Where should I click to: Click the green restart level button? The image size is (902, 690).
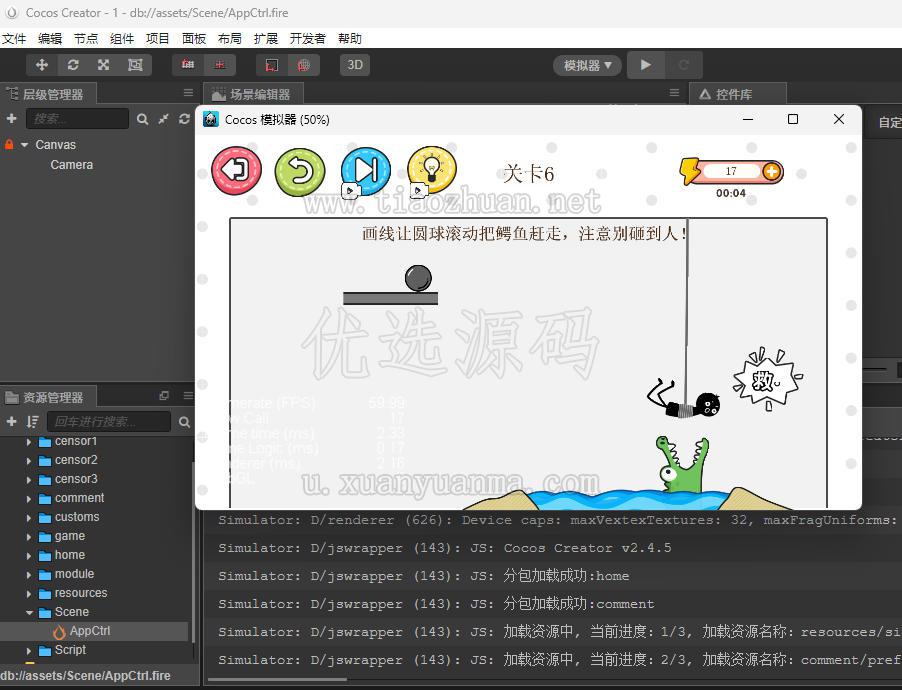[300, 172]
